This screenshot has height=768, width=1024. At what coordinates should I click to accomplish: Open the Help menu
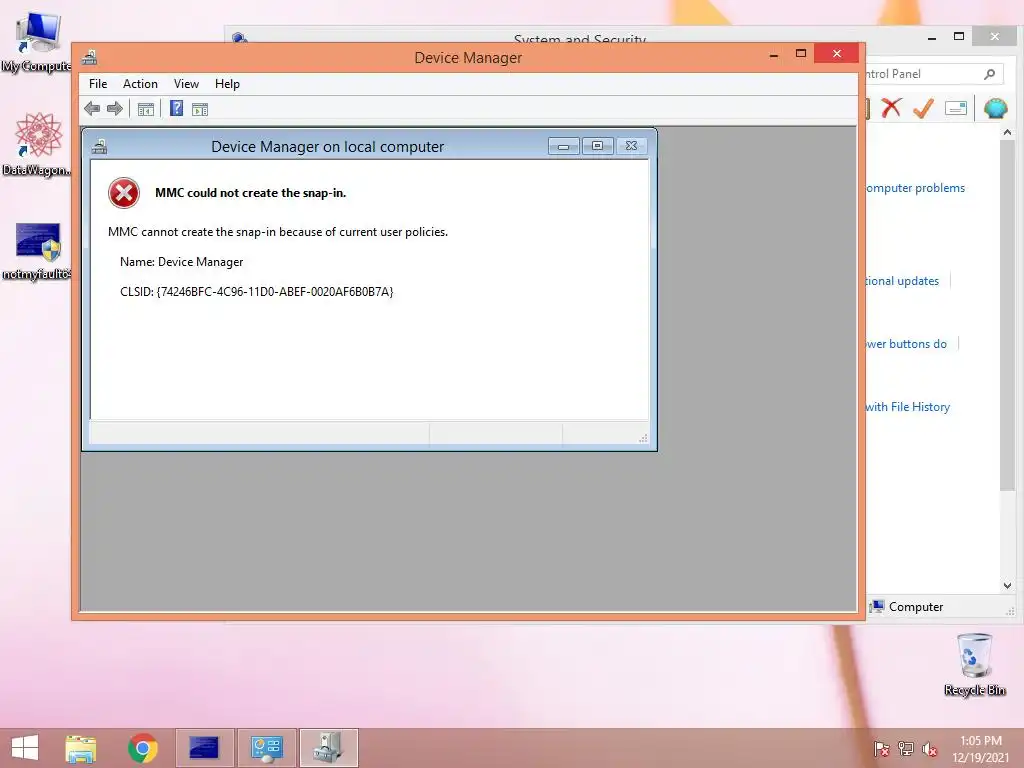227,84
